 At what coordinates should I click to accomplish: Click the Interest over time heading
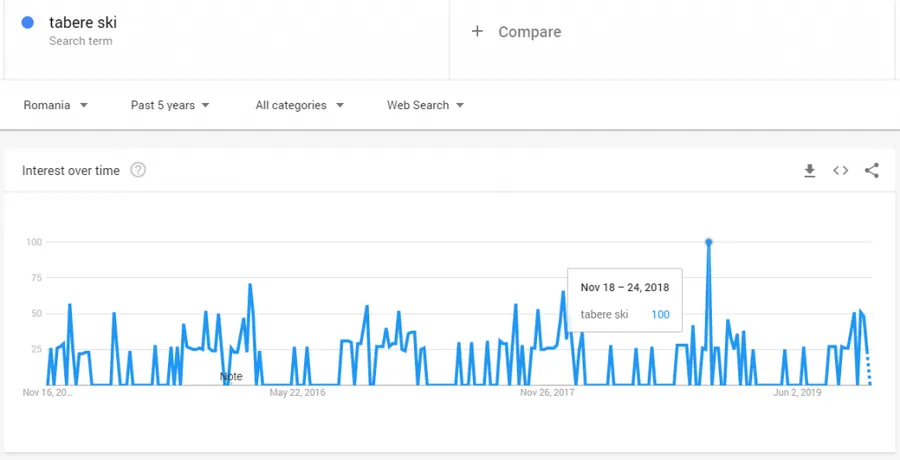coord(71,171)
